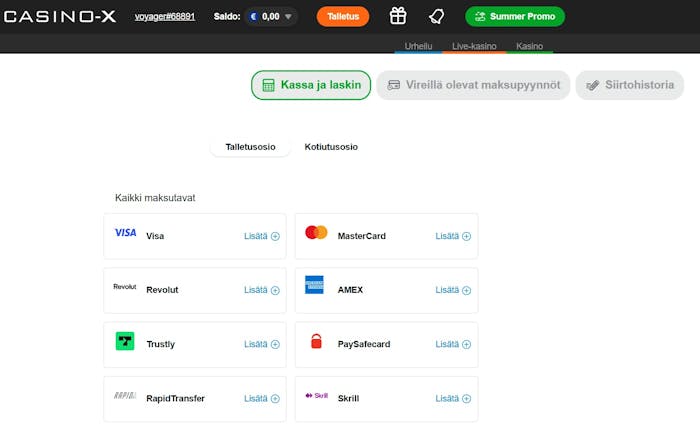The height and width of the screenshot is (427, 700).
Task: Click the Siirtohistoria check-mark icon
Action: [x=592, y=85]
